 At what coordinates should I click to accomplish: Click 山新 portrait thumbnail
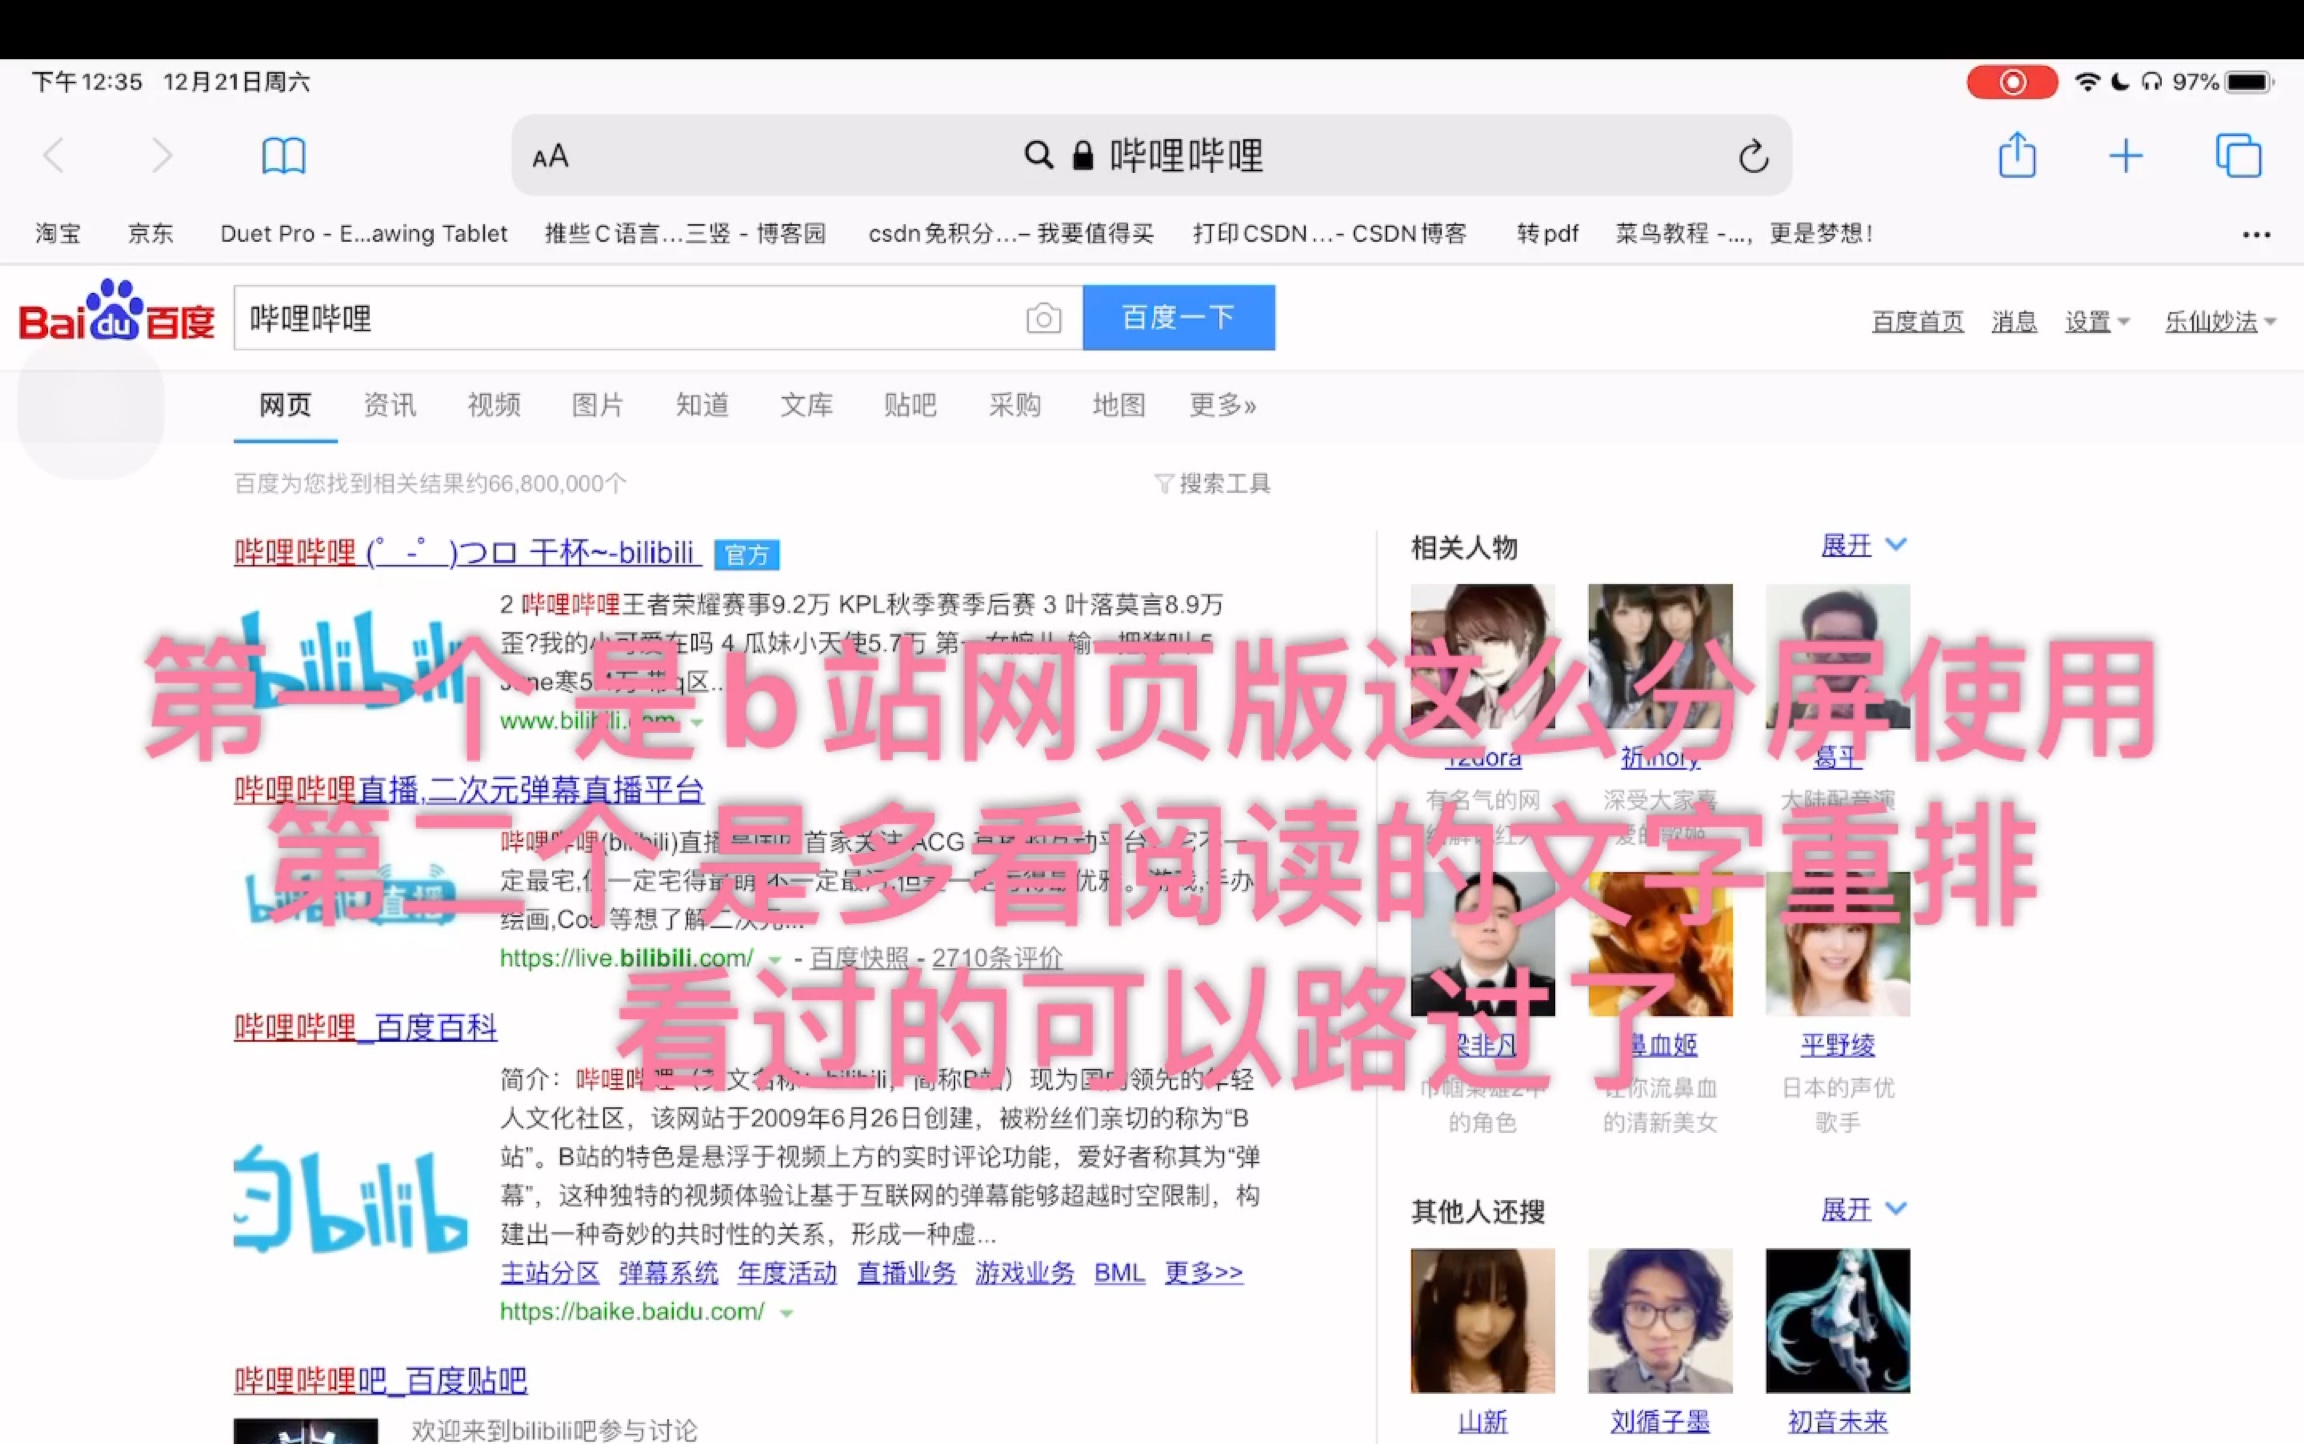point(1482,1320)
